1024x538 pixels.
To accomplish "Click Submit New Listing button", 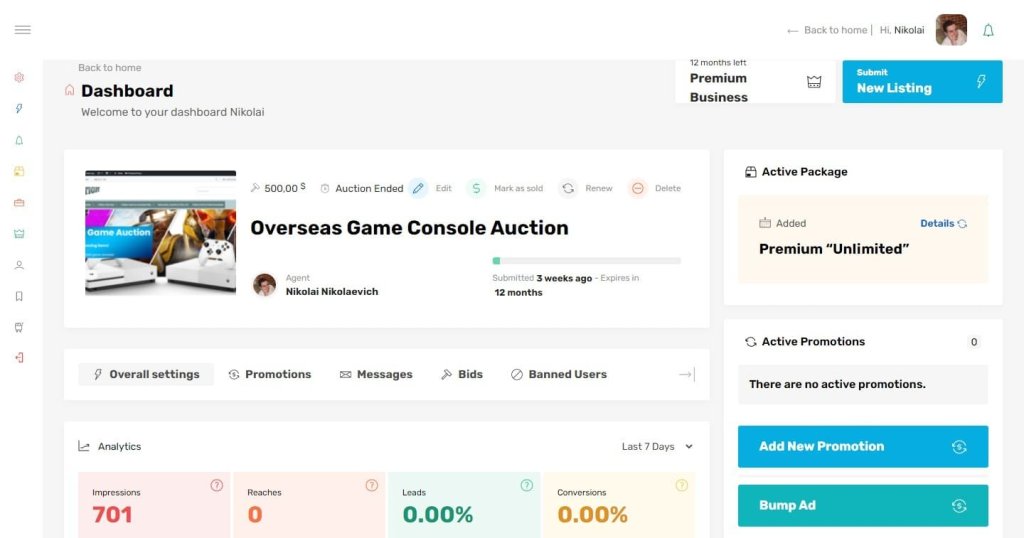I will (922, 82).
